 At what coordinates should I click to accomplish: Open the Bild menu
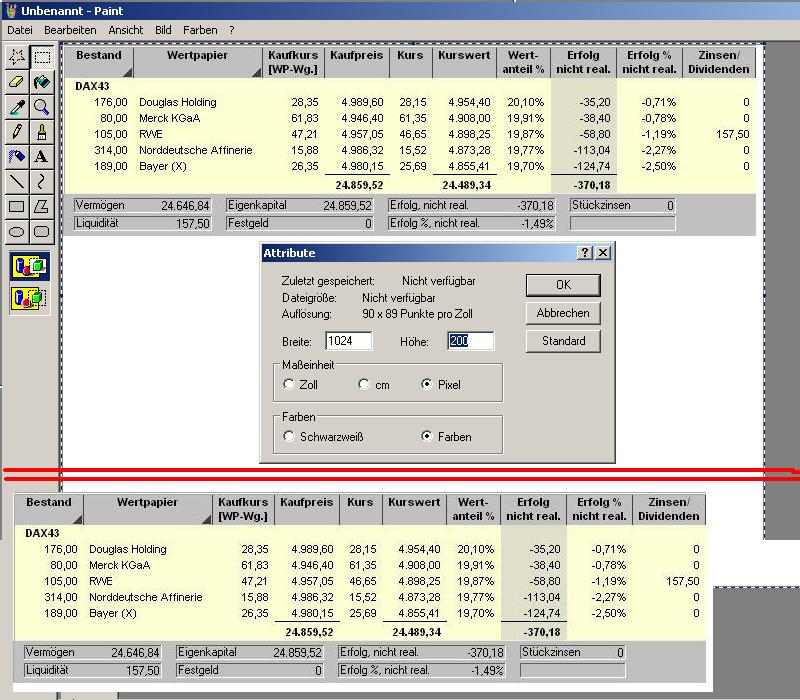[x=164, y=30]
